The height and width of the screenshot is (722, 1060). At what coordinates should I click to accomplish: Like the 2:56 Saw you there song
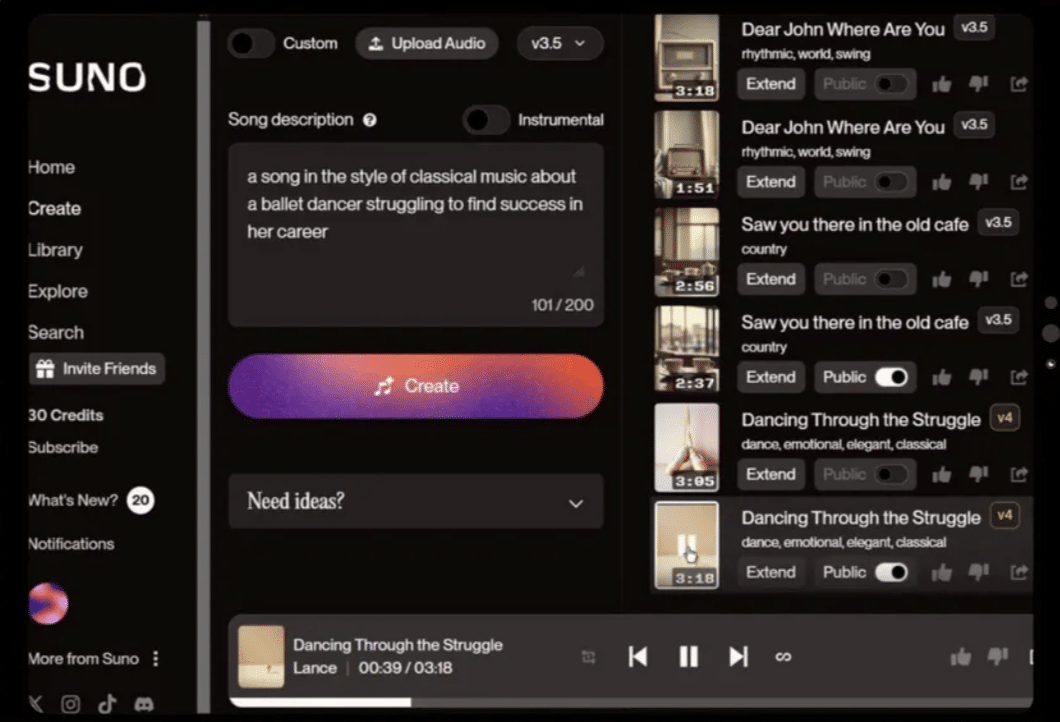coord(941,280)
